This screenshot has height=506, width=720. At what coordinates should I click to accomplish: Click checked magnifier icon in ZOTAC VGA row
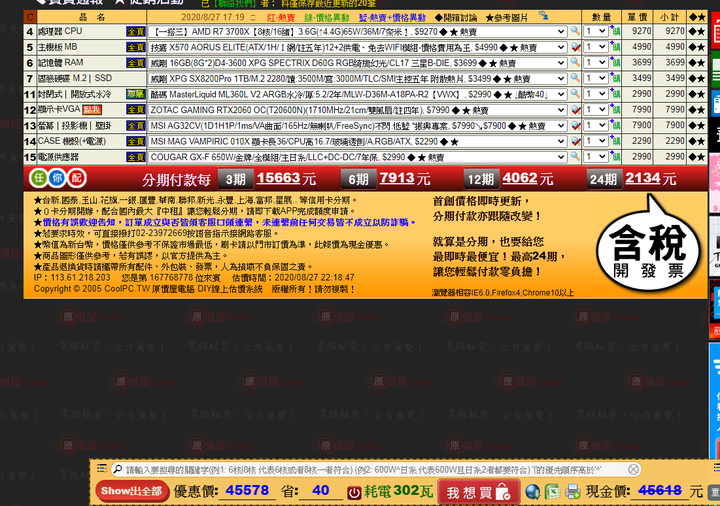click(x=575, y=110)
